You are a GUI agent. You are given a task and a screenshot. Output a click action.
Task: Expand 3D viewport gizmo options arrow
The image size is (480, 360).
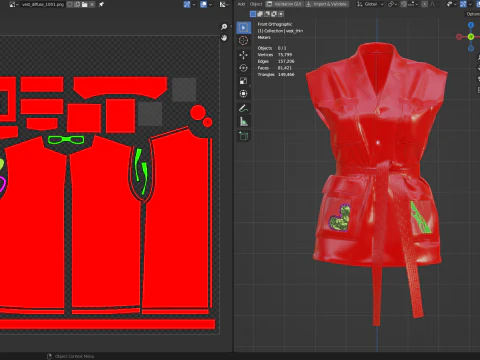(x=470, y=4)
